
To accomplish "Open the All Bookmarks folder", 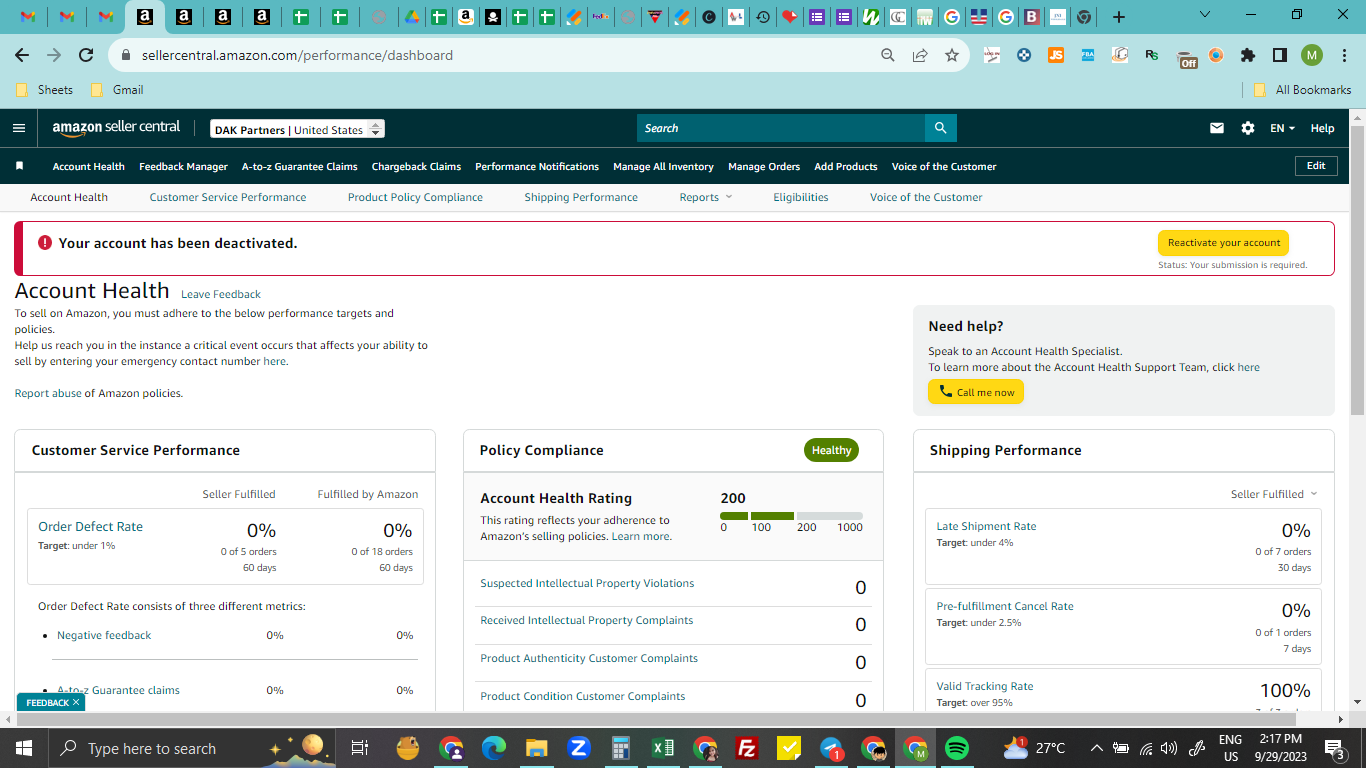I will pyautogui.click(x=1303, y=89).
